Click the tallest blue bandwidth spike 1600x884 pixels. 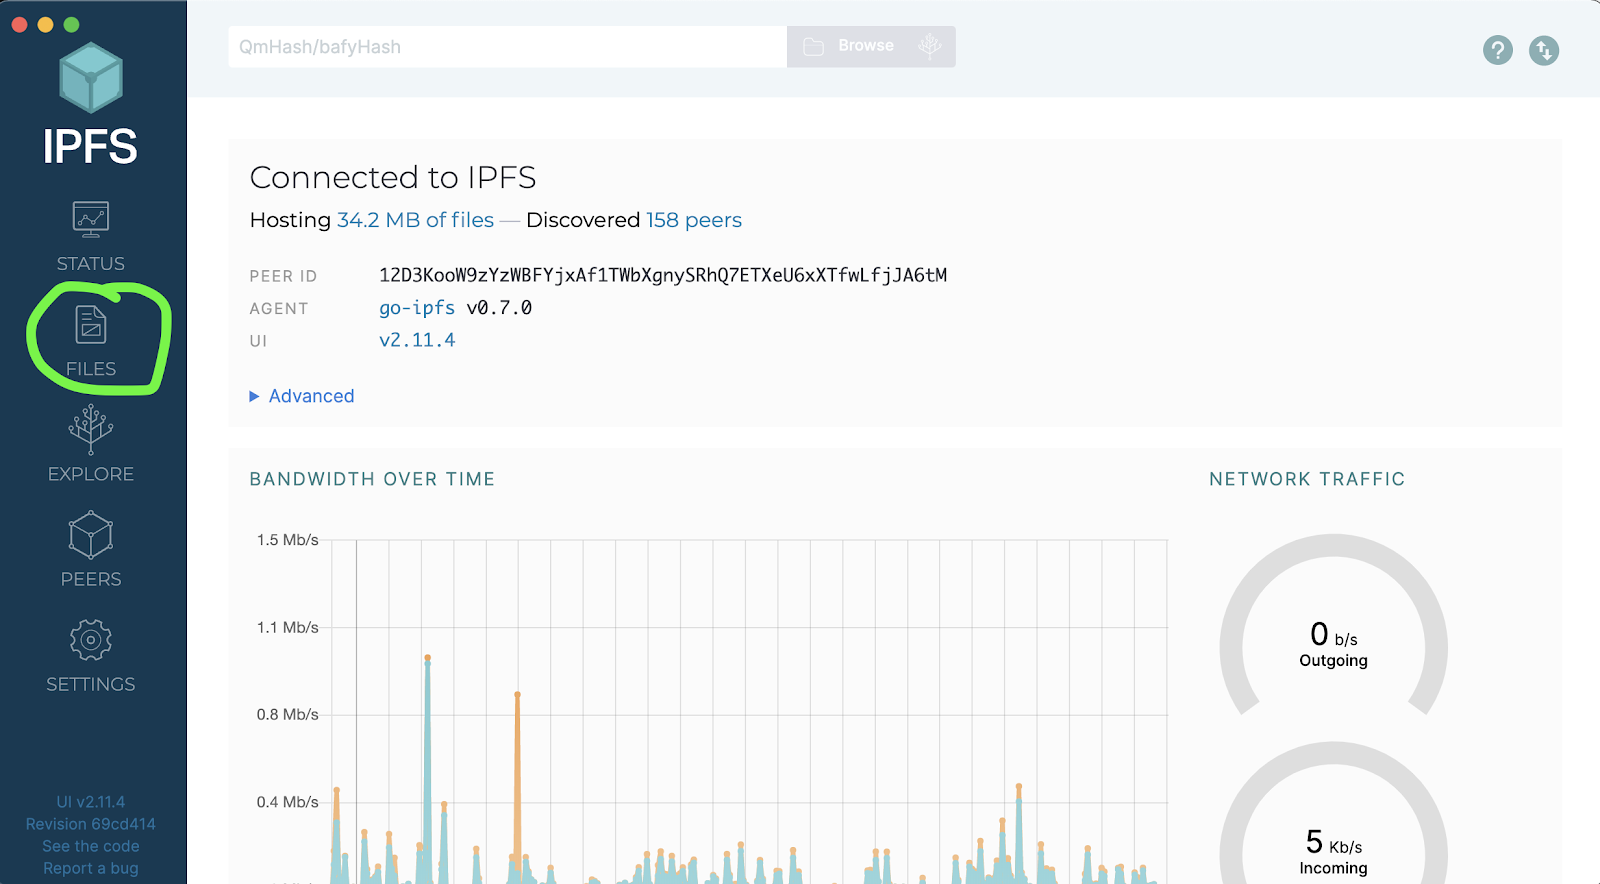tap(428, 770)
